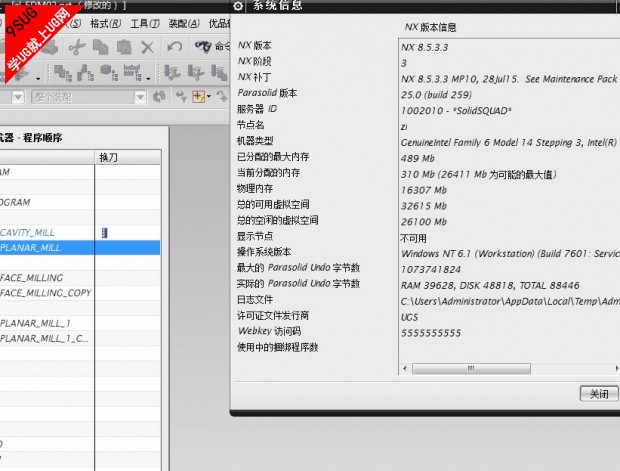Viewport: 620px width, 471px height.
Task: Select the PLANAR_MILL_1 operation
Action: click(x=36, y=323)
